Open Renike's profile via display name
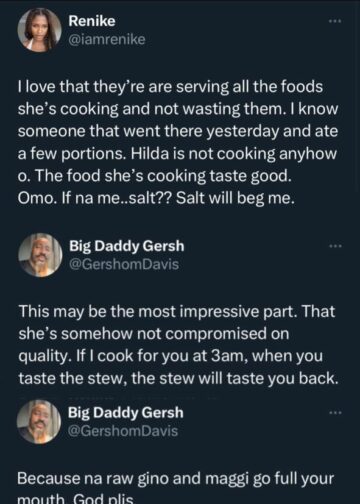The image size is (360, 504). click(92, 21)
